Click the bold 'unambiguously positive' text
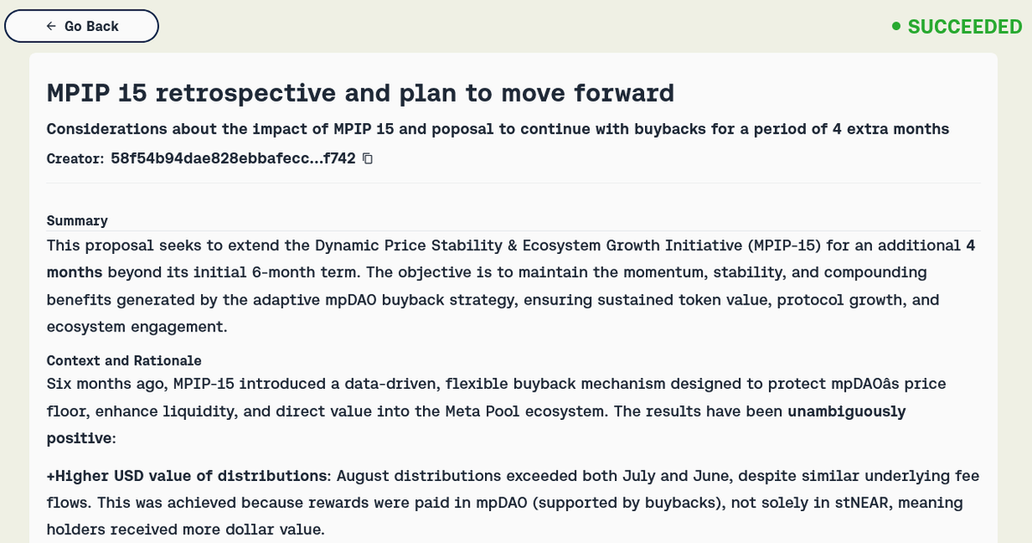 coord(846,411)
